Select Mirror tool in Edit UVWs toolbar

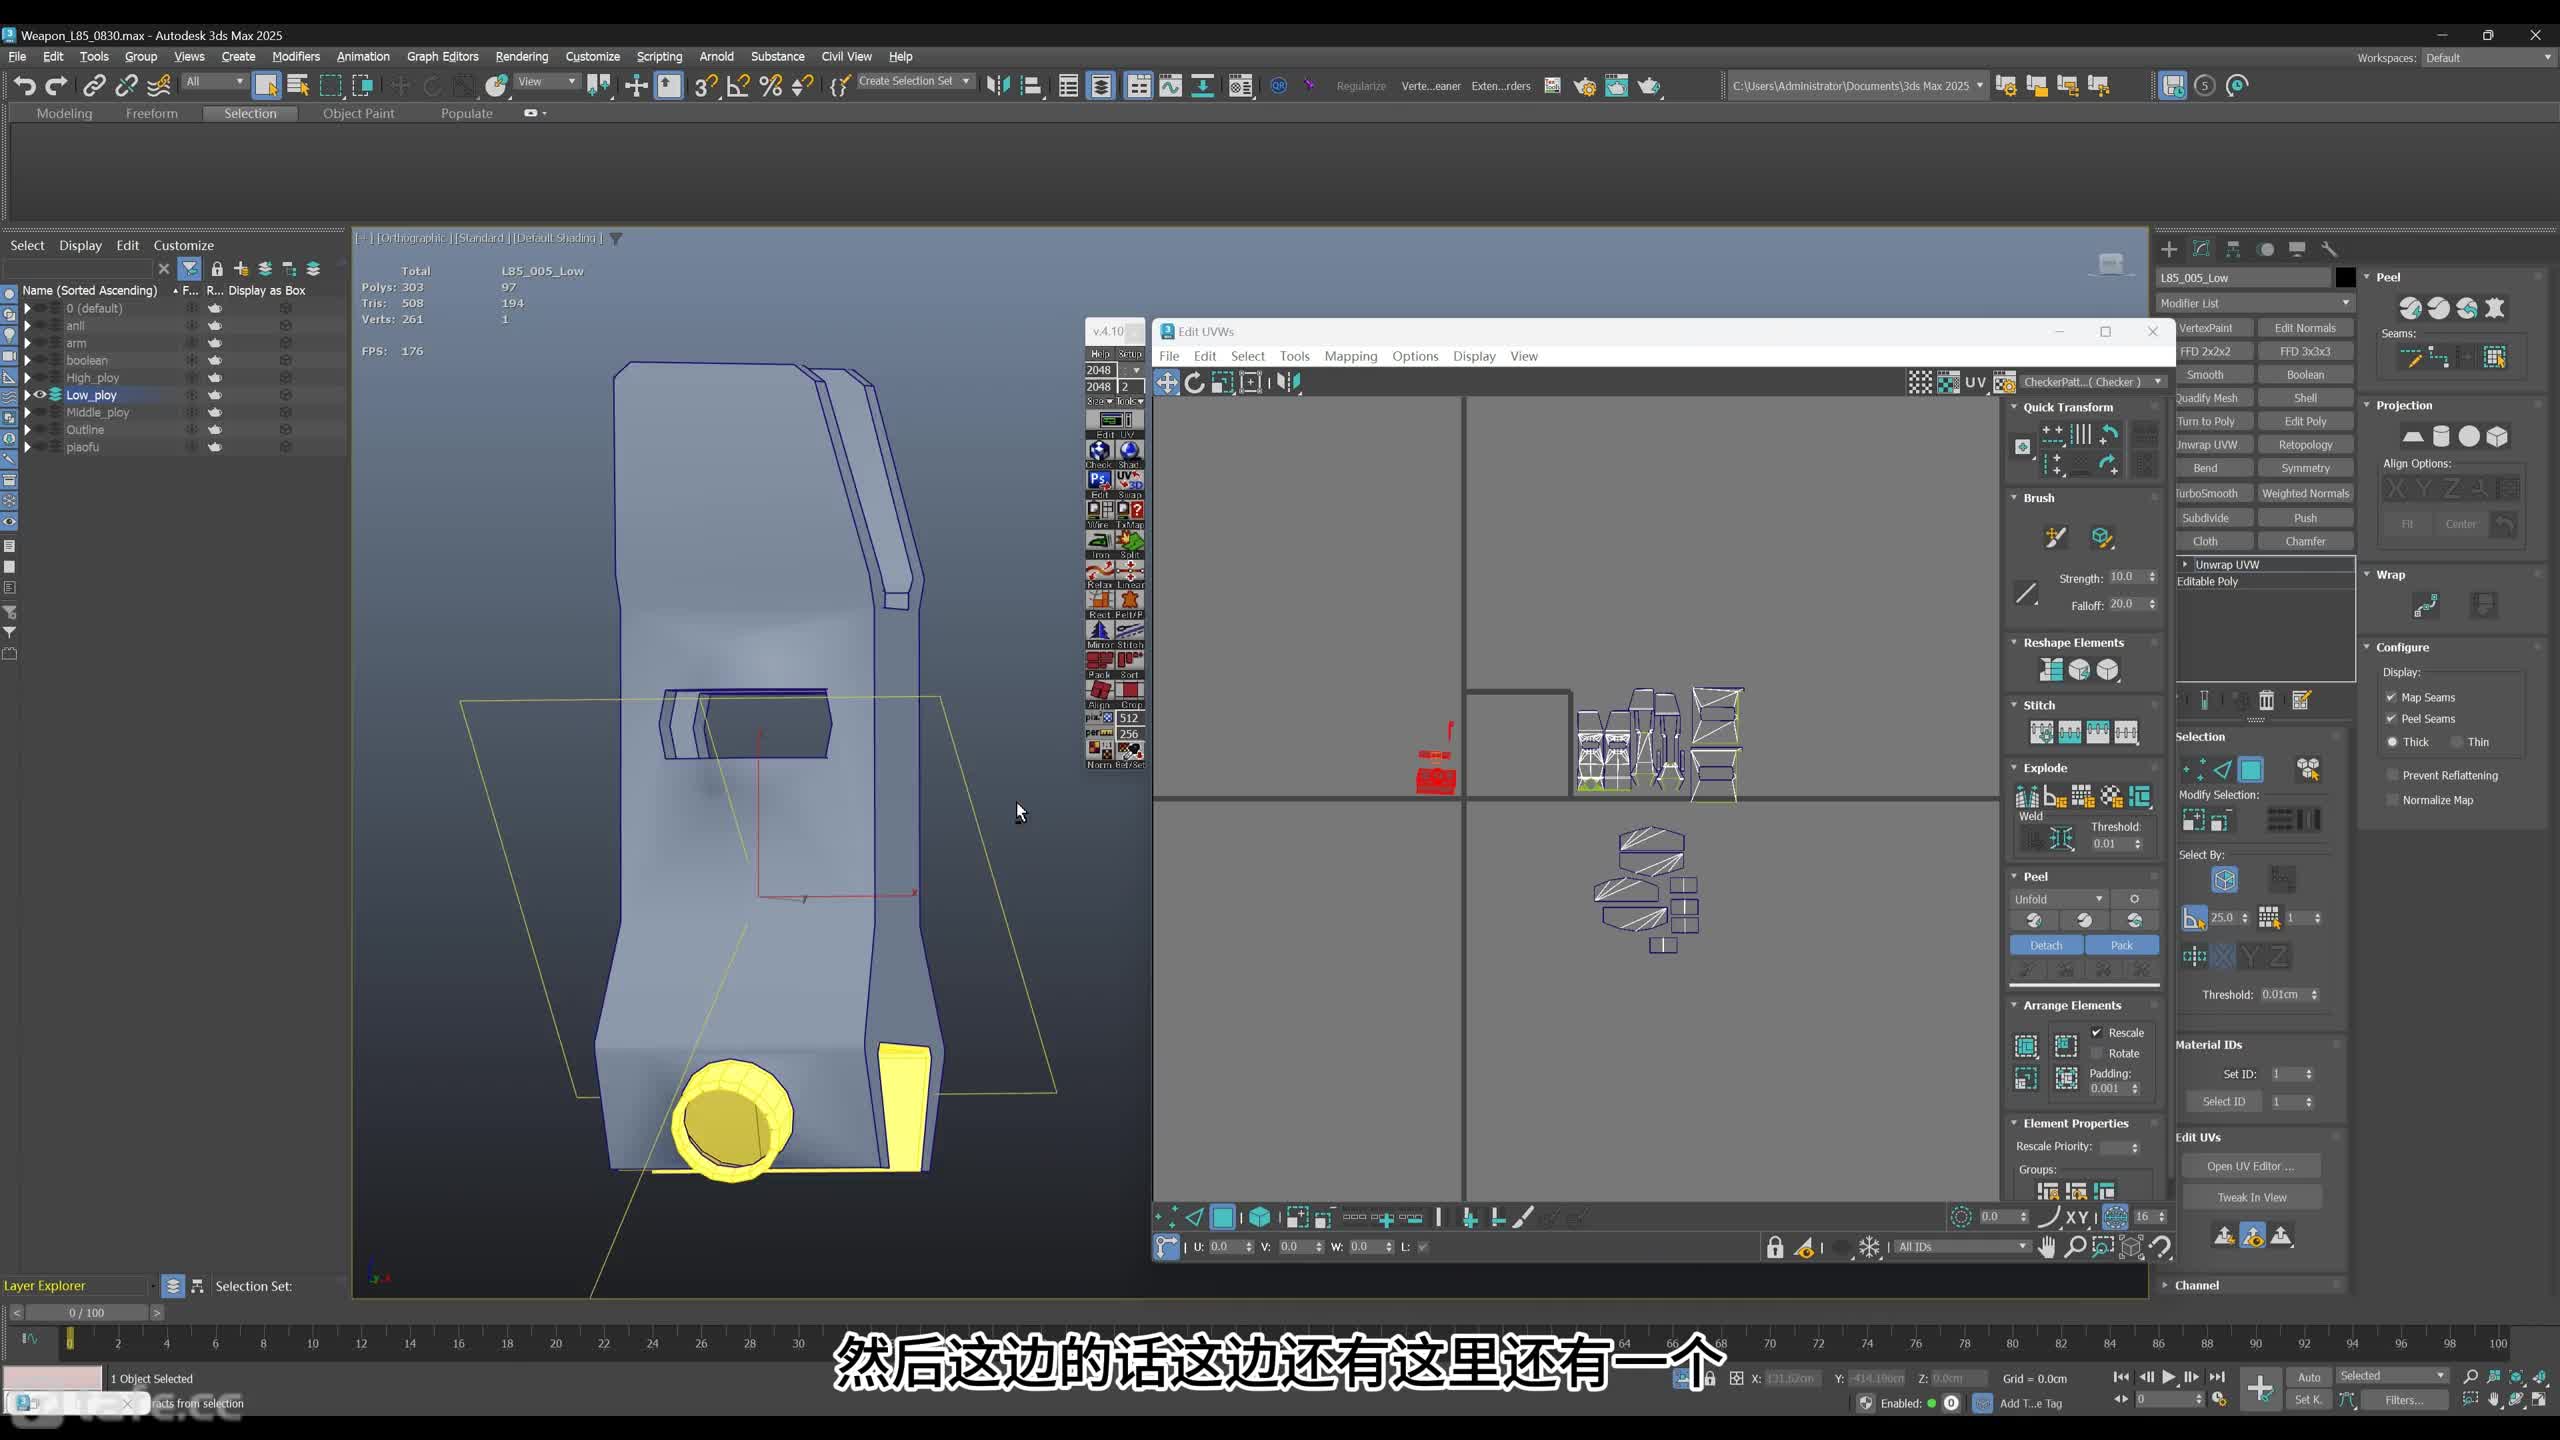tap(1289, 382)
